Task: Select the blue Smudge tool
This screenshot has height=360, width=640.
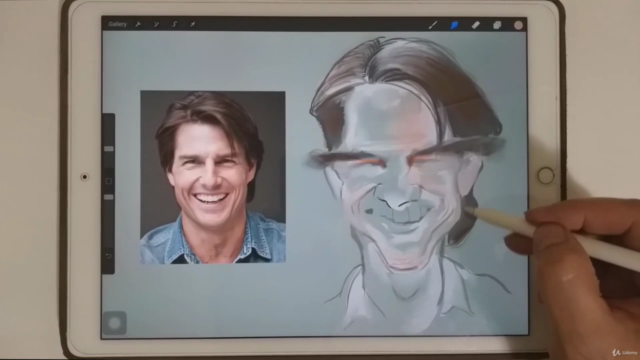Action: click(x=454, y=25)
